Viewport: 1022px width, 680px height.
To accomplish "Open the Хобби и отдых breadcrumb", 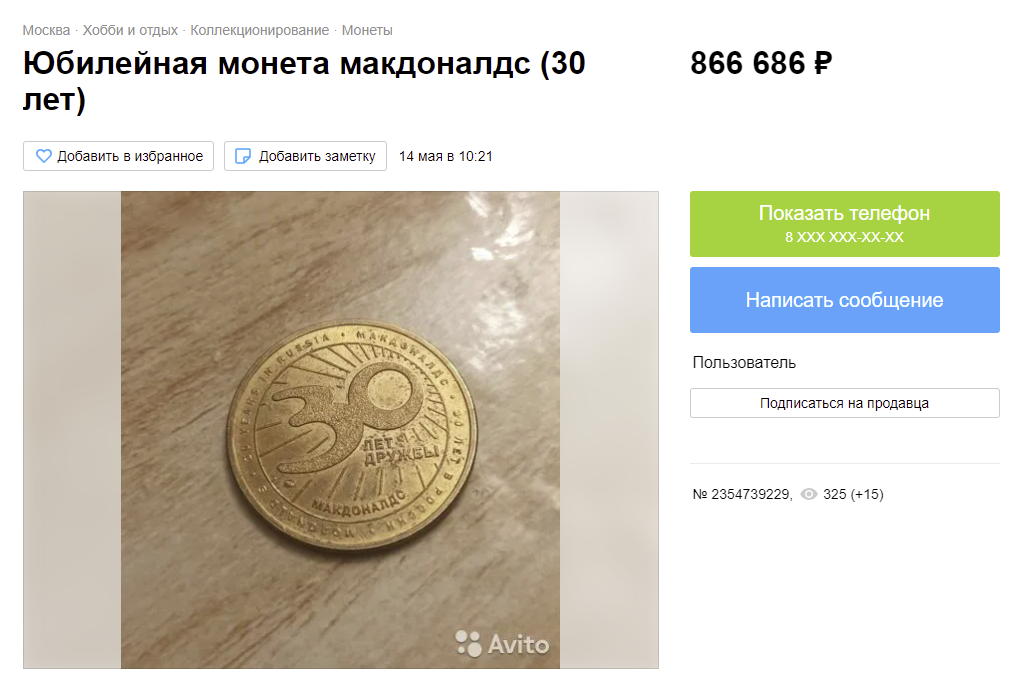I will click(x=130, y=31).
